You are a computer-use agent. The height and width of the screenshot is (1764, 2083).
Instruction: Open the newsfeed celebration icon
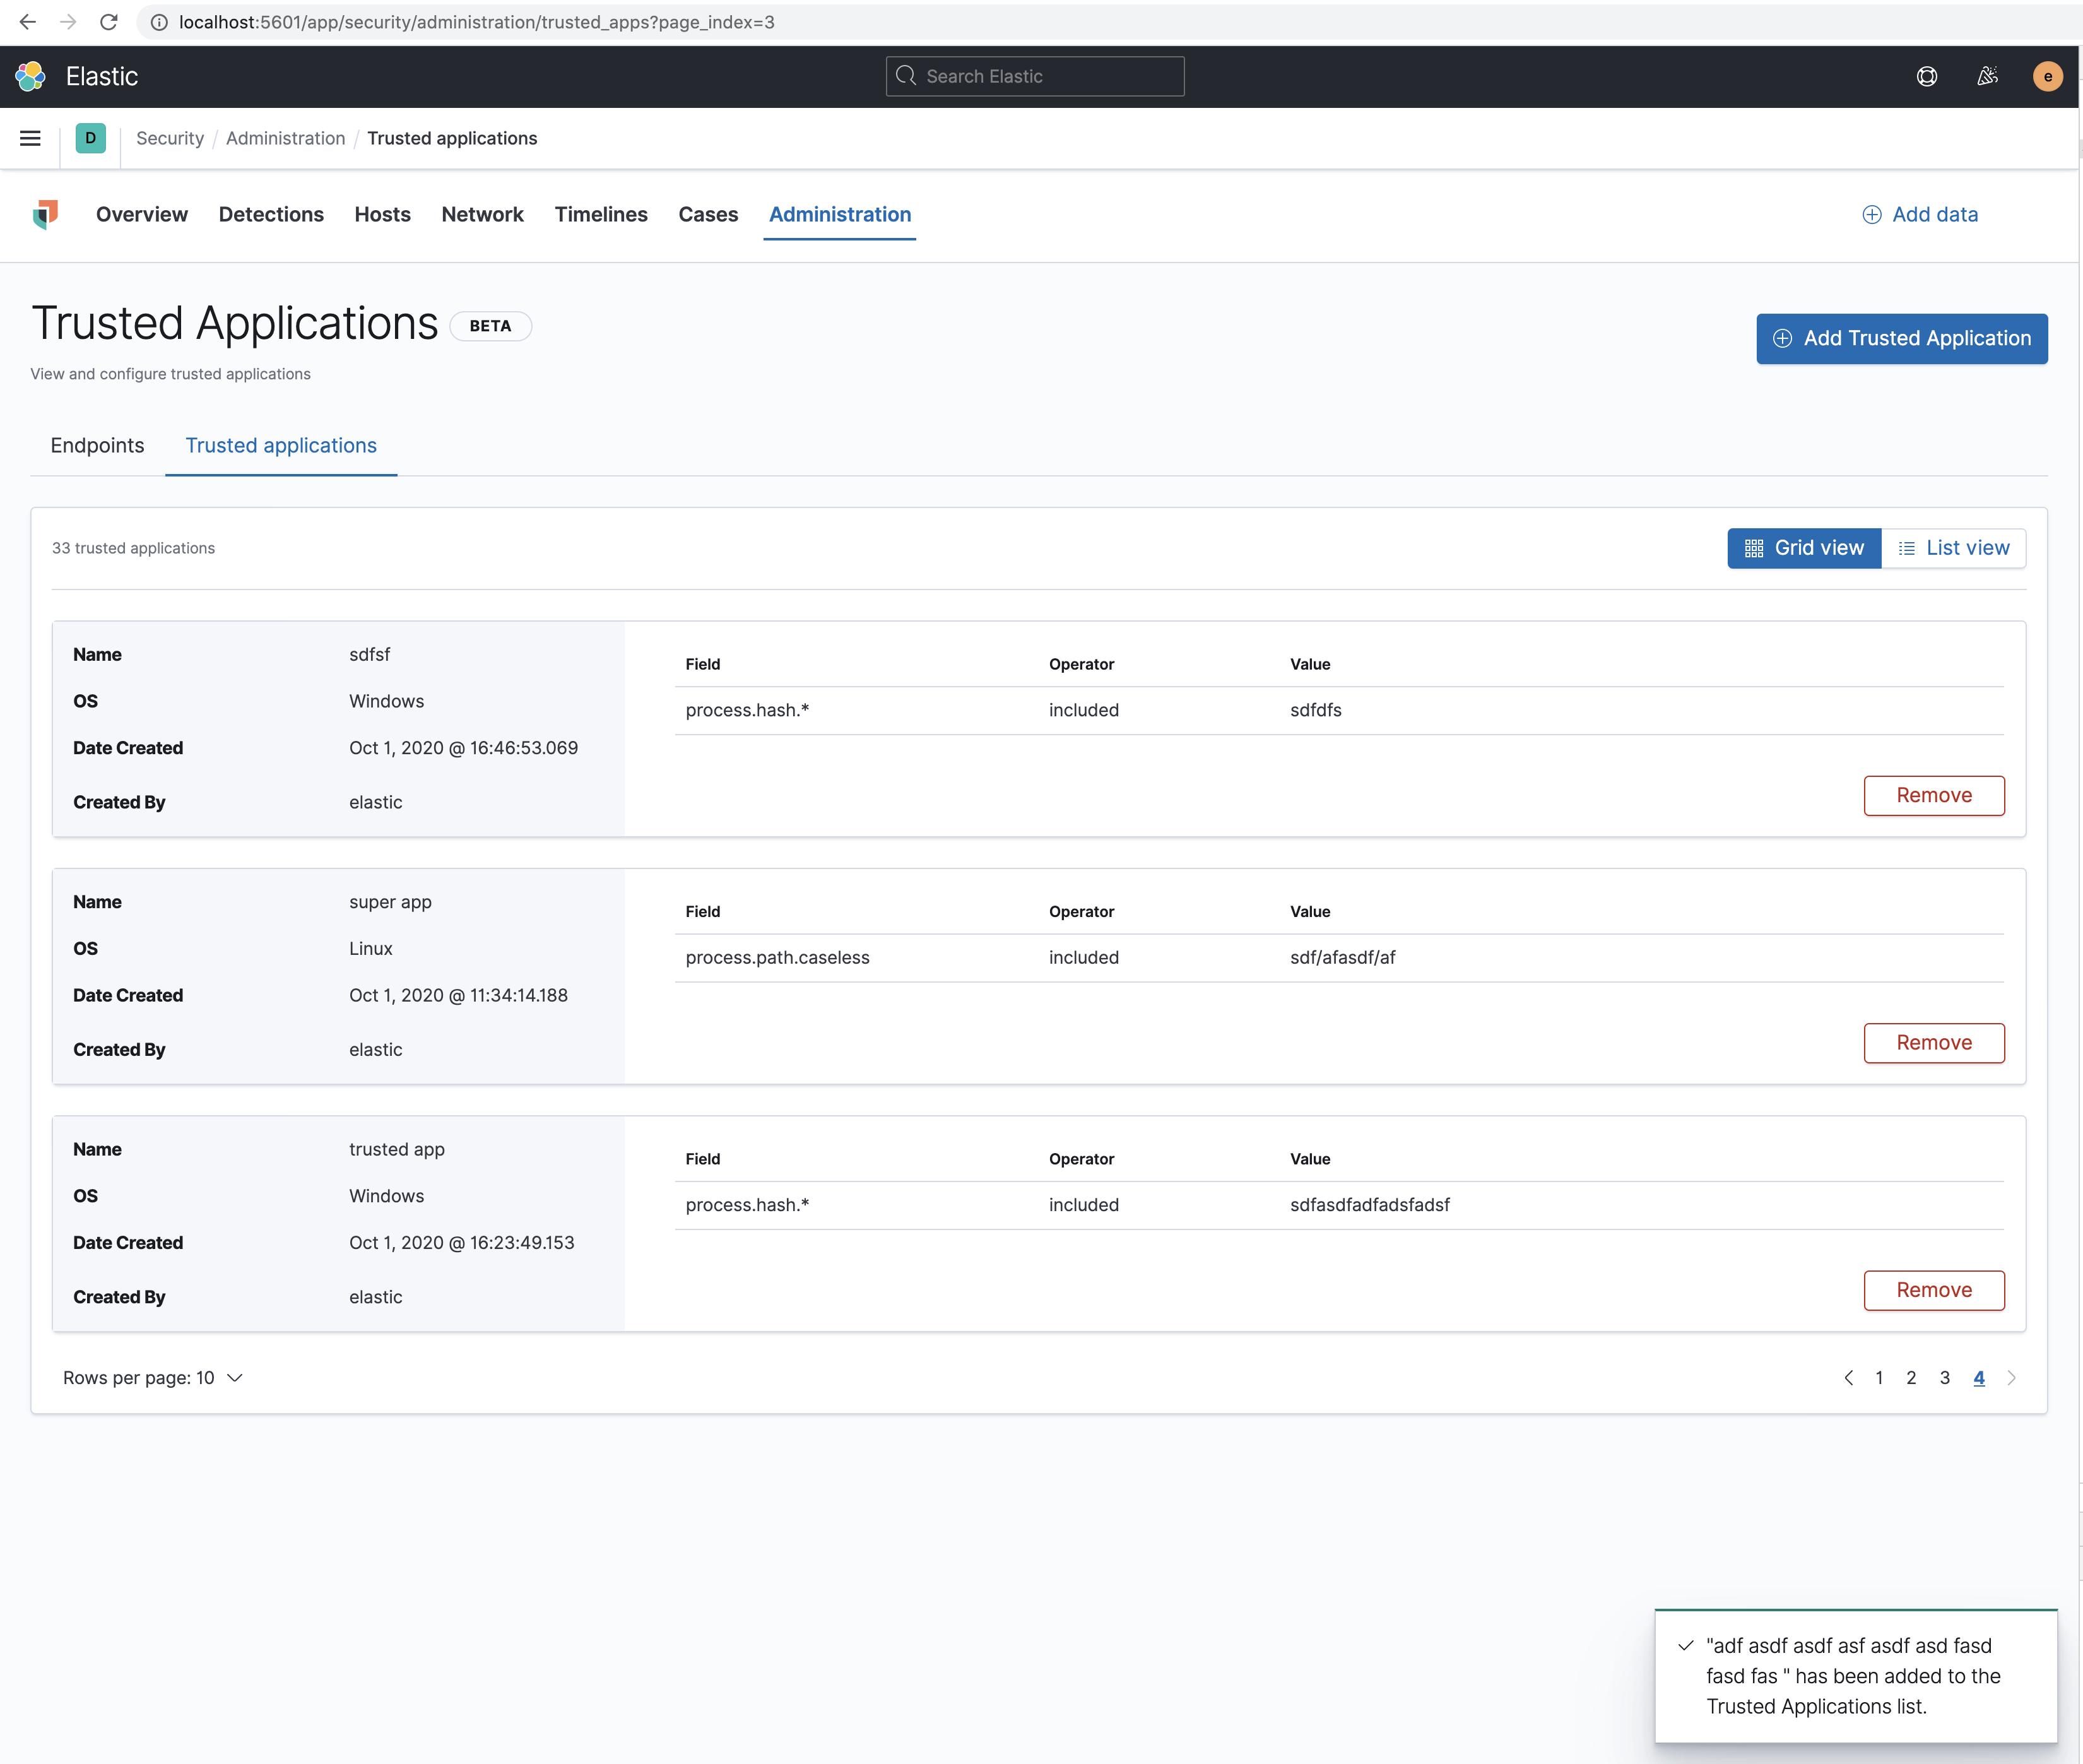1987,76
